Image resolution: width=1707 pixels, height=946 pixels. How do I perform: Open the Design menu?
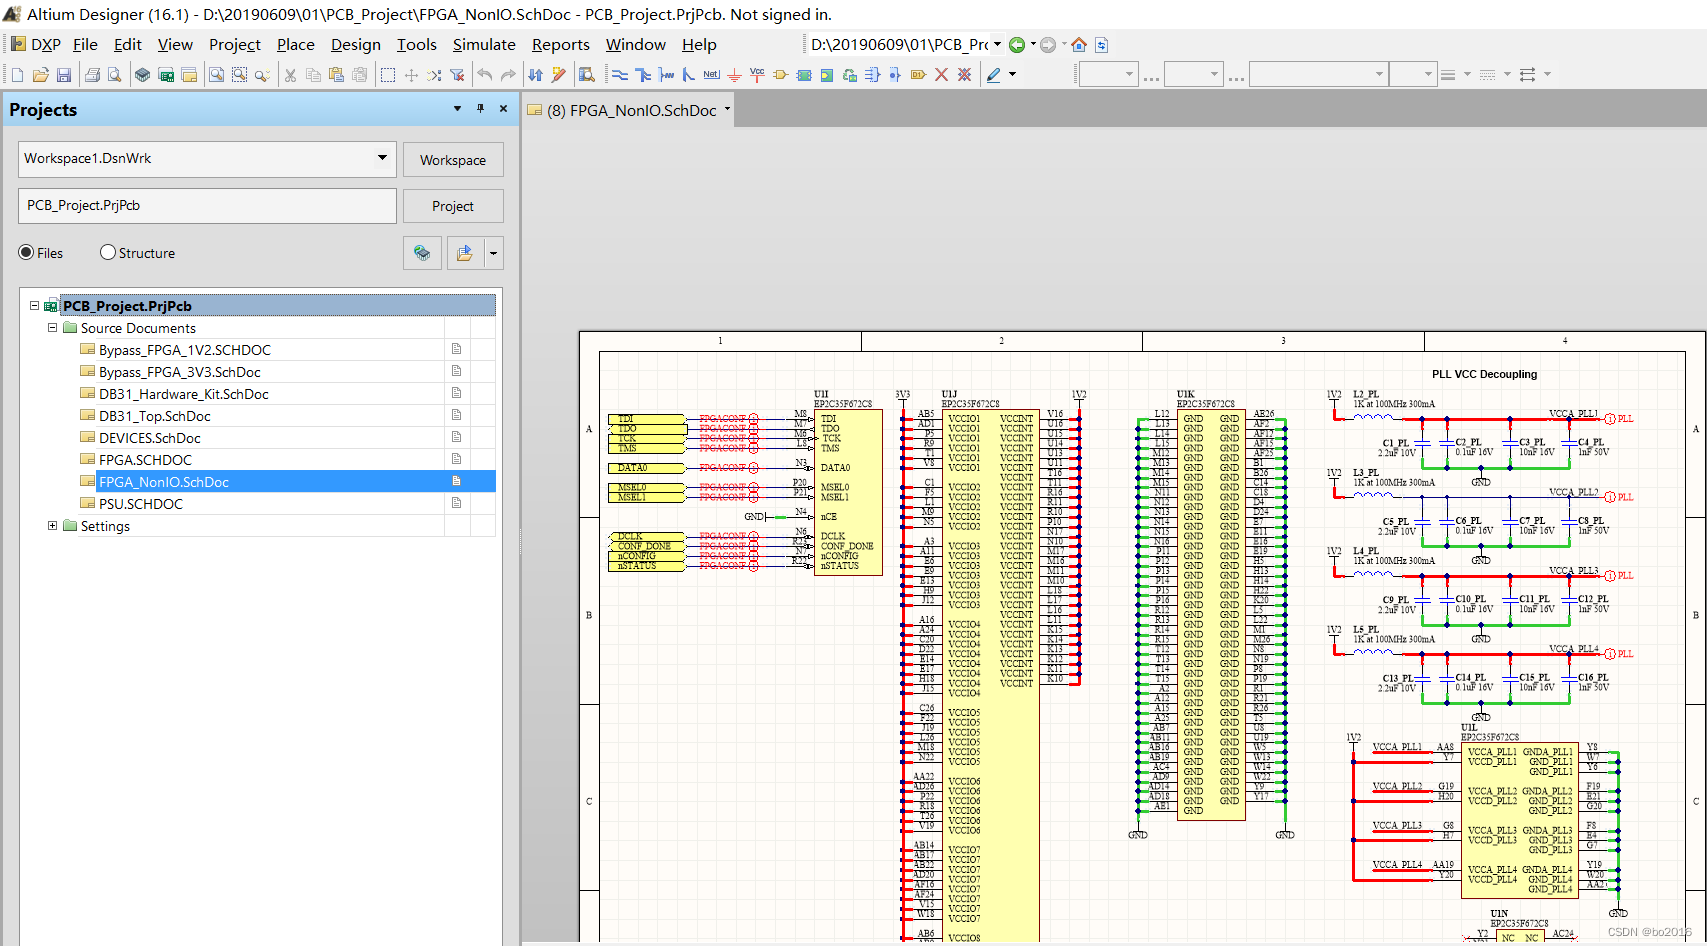pos(356,45)
